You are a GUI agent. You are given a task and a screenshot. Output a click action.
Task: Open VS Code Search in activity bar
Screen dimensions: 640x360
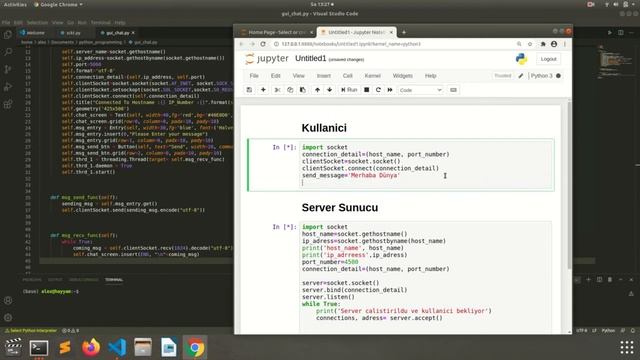pyautogui.click(x=8, y=52)
